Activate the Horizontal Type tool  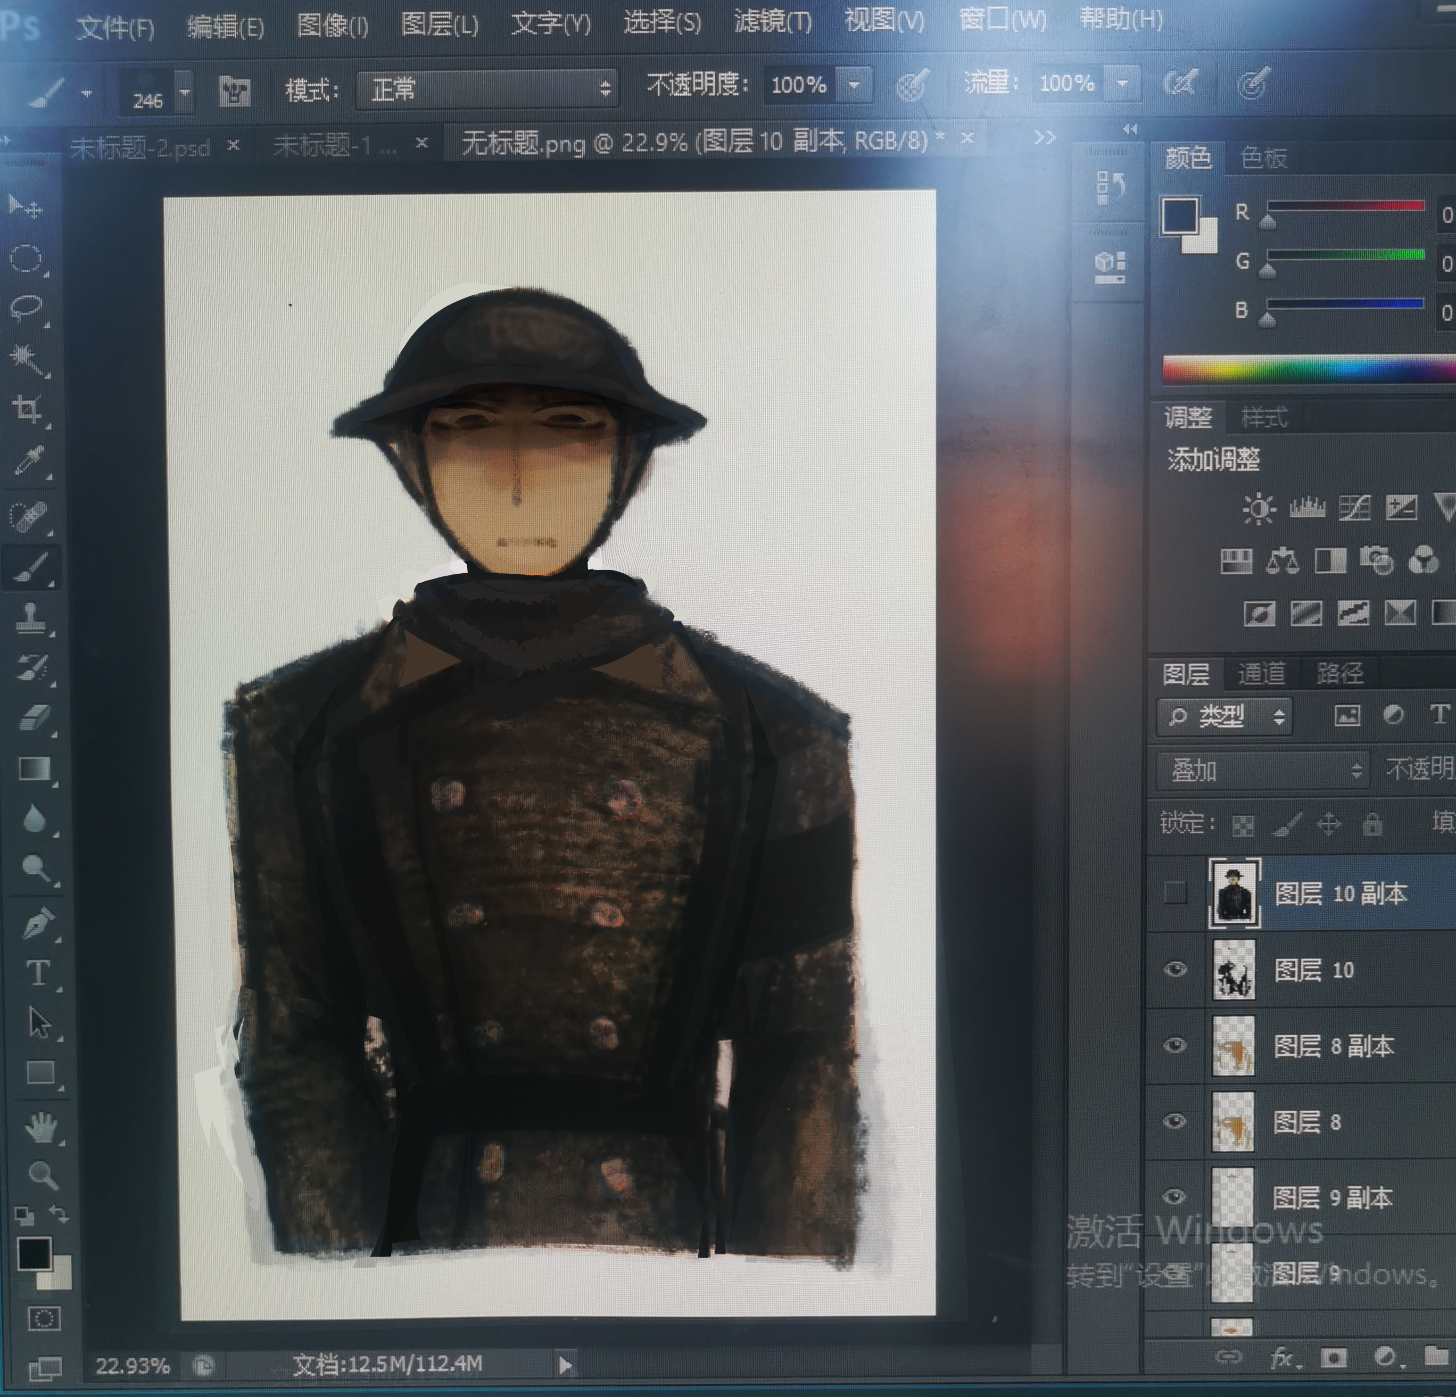(x=38, y=972)
